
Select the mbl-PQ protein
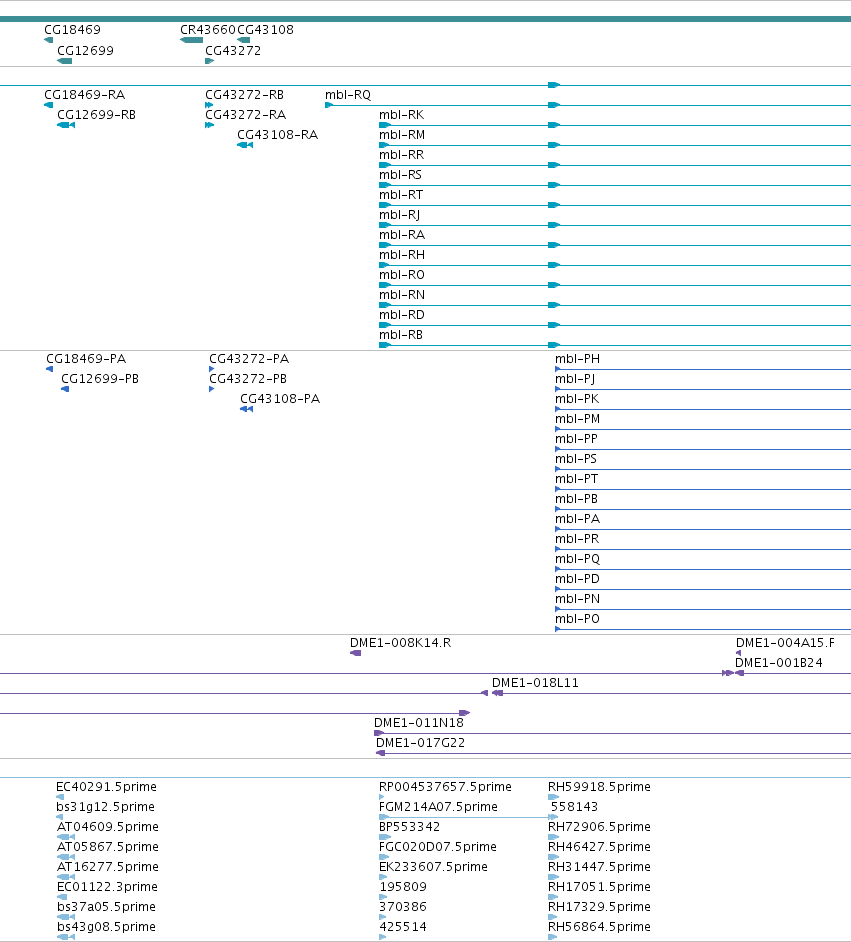click(577, 559)
